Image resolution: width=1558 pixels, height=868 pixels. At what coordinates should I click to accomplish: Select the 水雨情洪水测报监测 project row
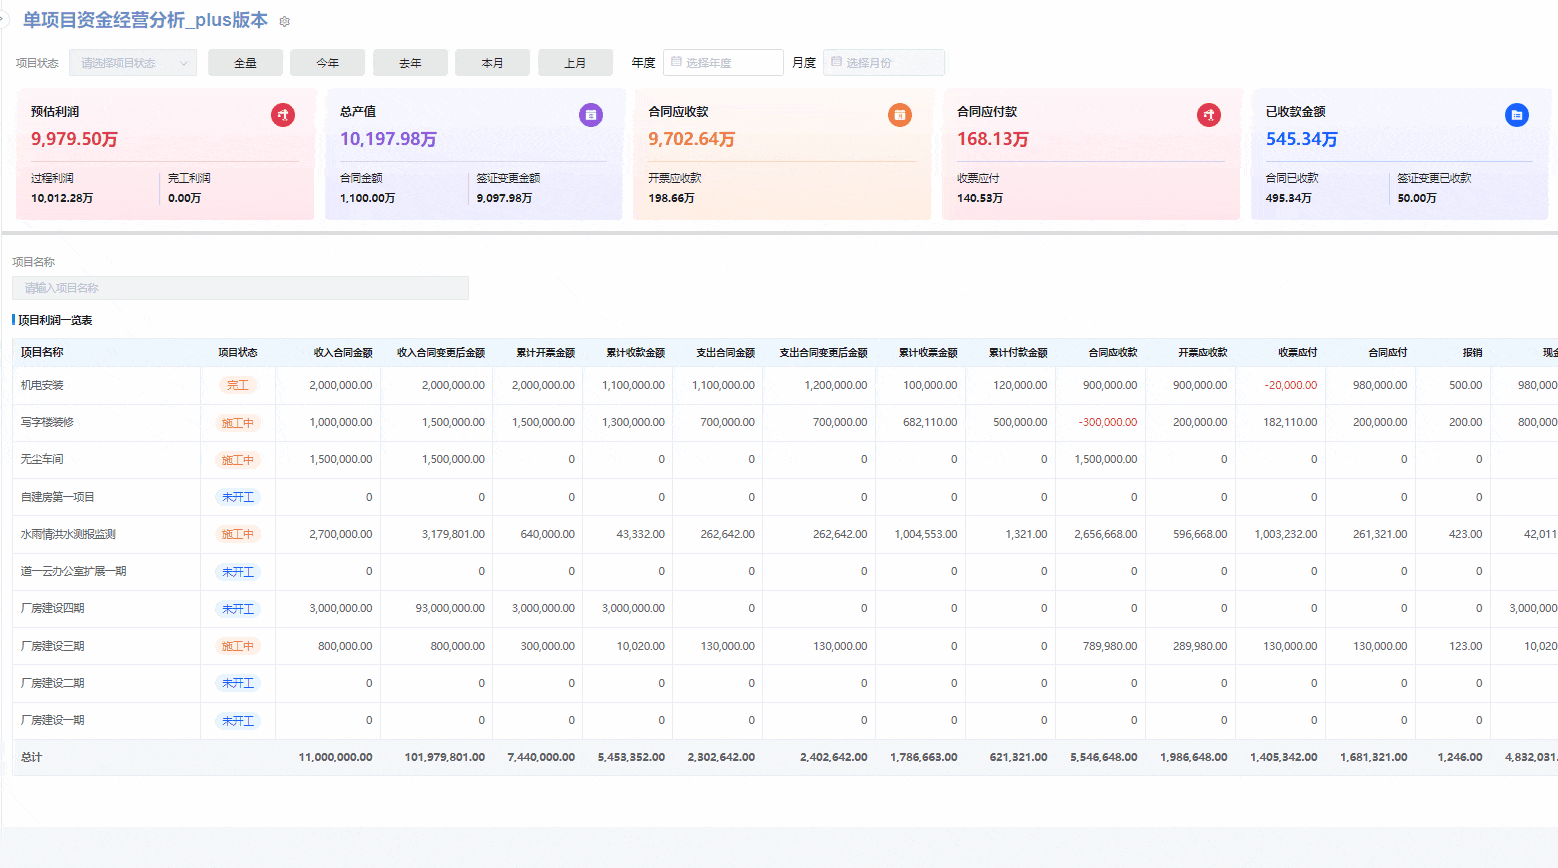click(x=68, y=534)
